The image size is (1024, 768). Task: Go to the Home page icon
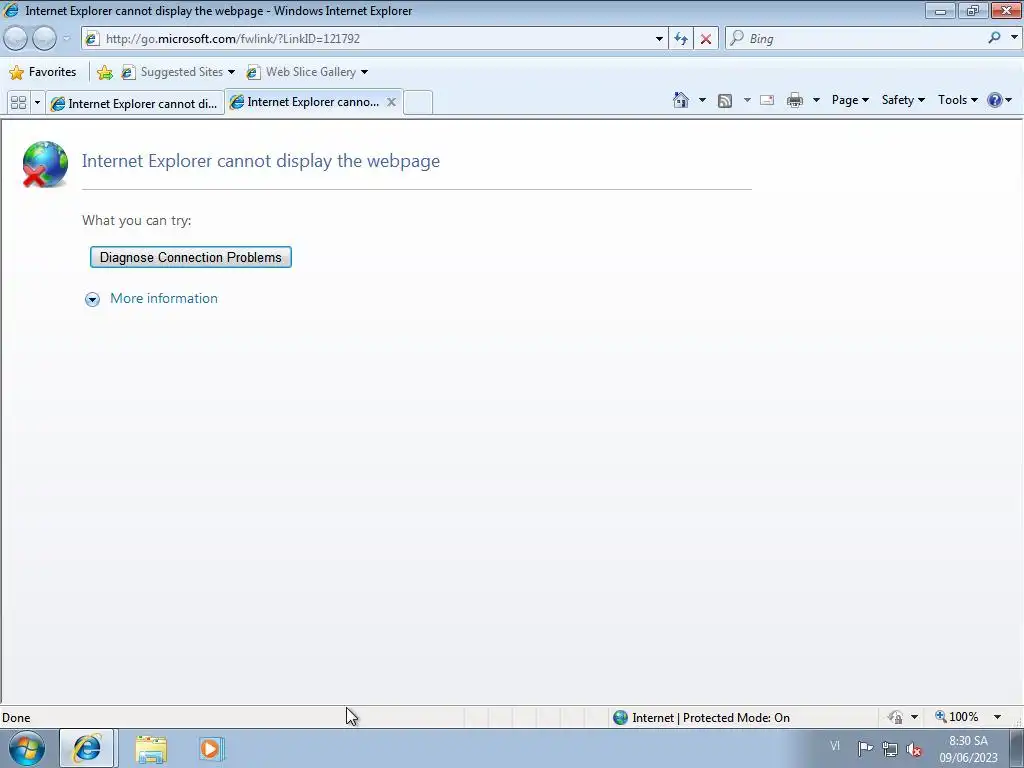[x=680, y=100]
